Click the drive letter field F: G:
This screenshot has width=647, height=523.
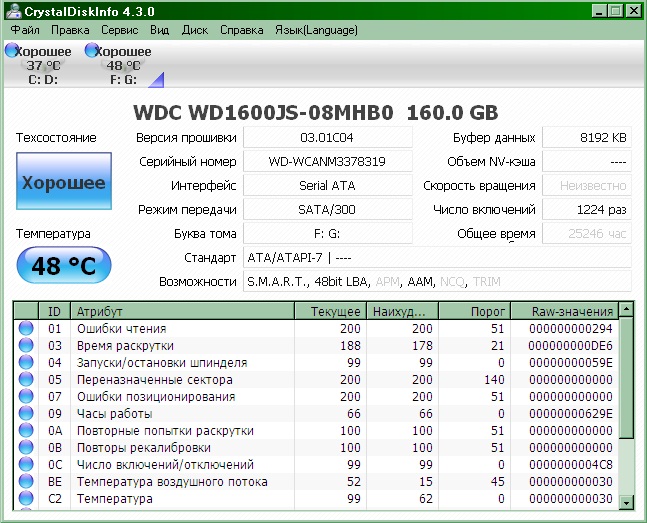[x=328, y=234]
